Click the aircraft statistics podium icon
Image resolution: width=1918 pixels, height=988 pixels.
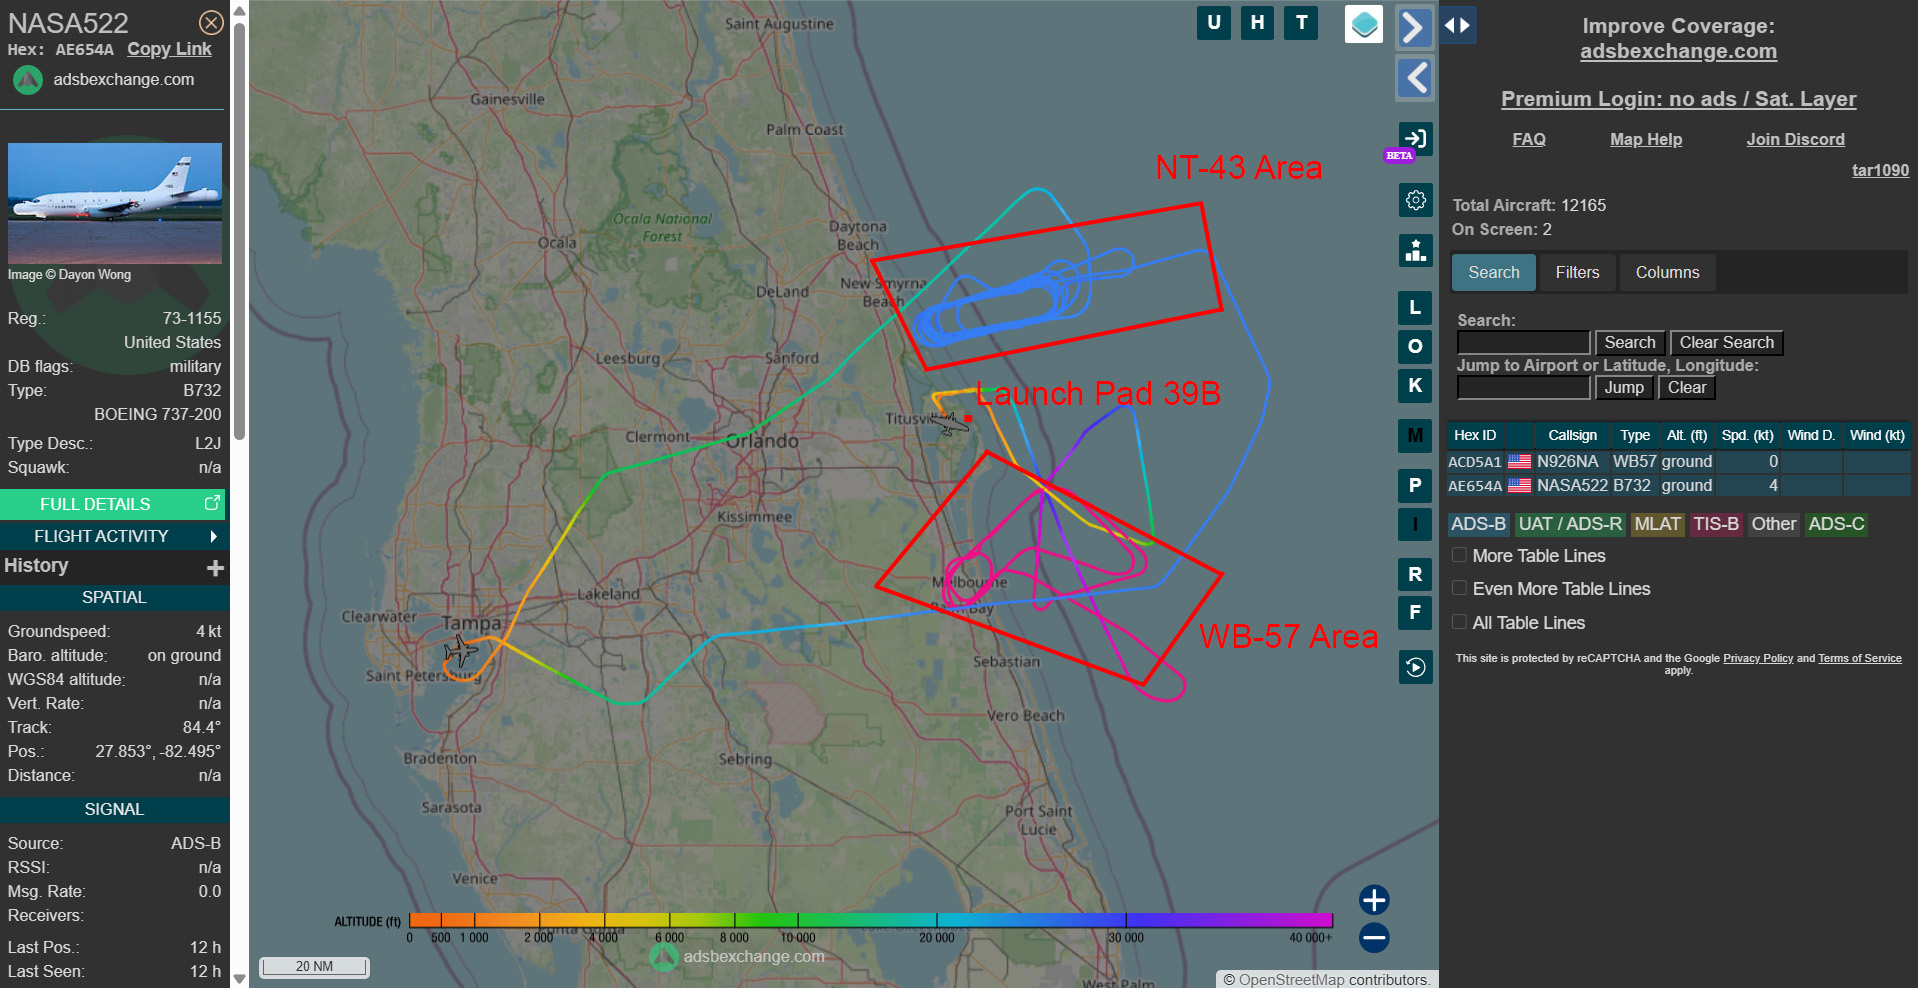click(1415, 250)
